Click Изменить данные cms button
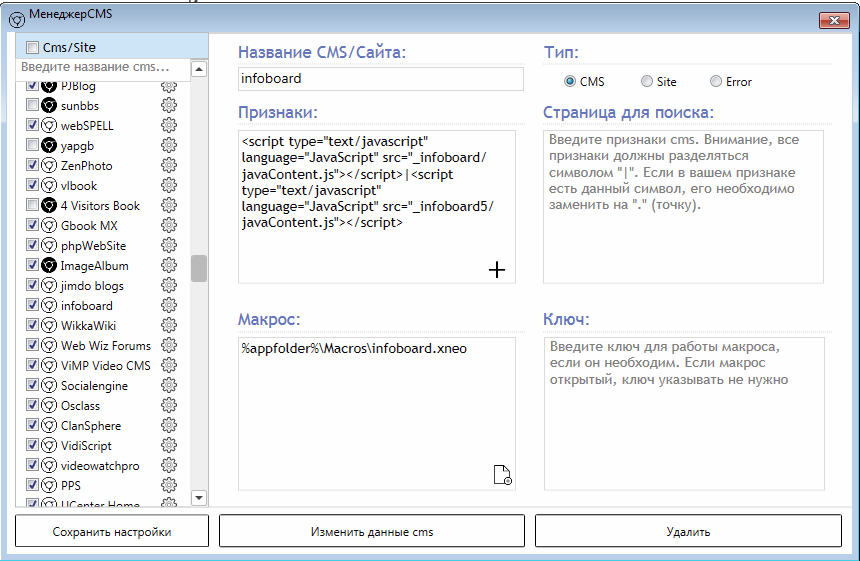 372,531
